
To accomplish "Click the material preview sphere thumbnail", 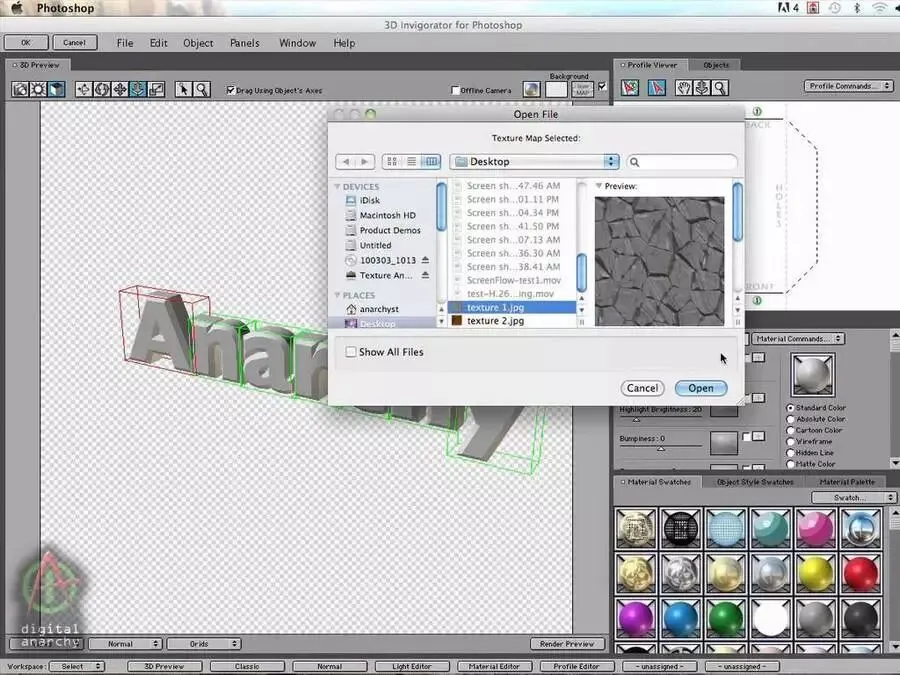I will click(x=812, y=374).
